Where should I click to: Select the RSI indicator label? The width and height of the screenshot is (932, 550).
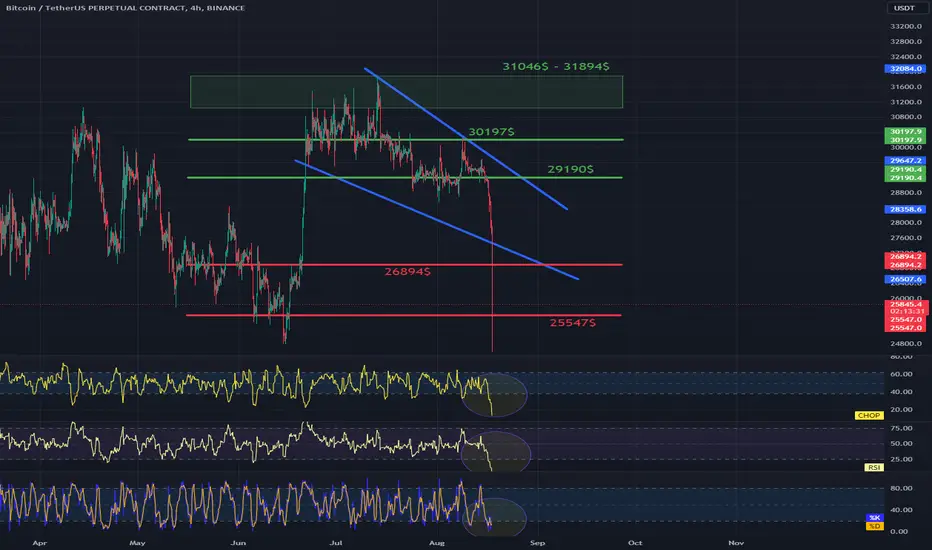874,467
